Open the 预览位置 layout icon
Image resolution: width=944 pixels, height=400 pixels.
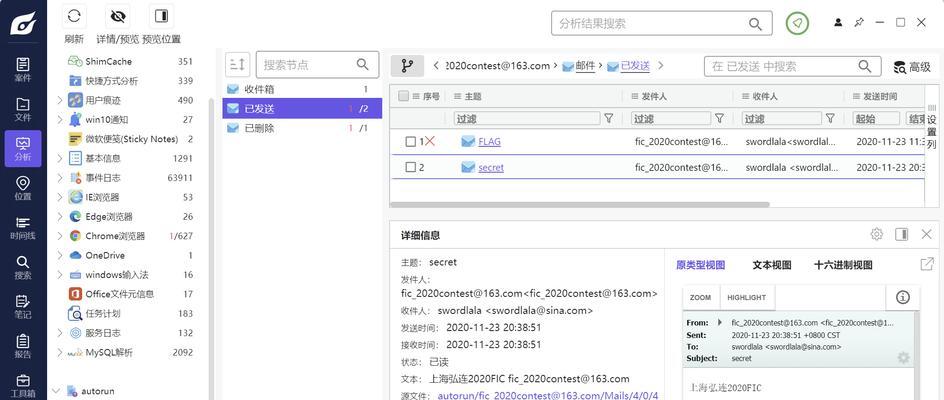[161, 17]
